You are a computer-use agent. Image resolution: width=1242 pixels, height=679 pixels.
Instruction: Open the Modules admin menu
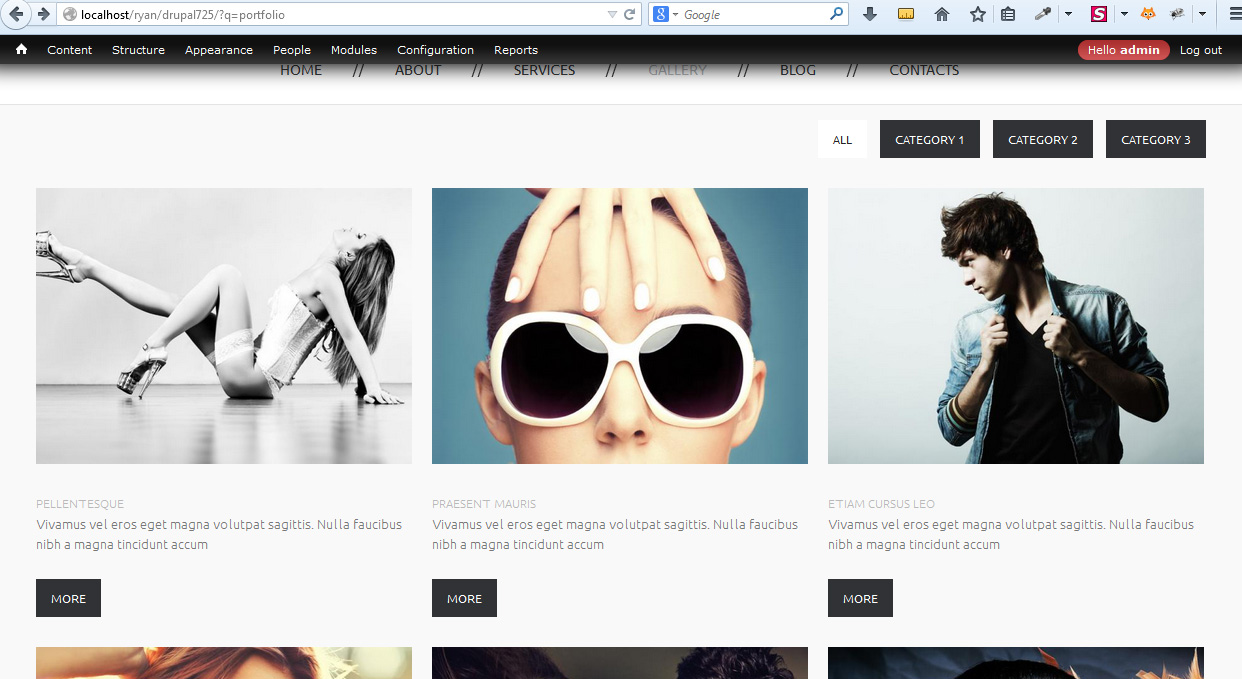coord(354,50)
